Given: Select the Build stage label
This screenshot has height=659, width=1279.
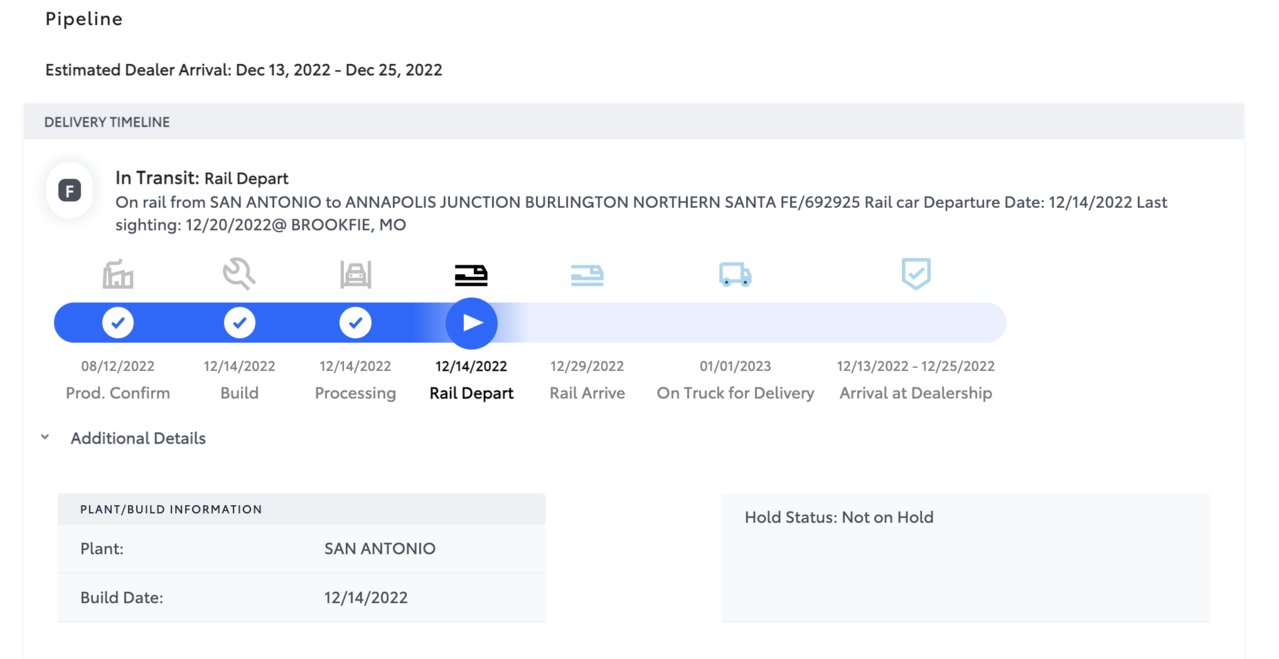Looking at the screenshot, I should 239,393.
